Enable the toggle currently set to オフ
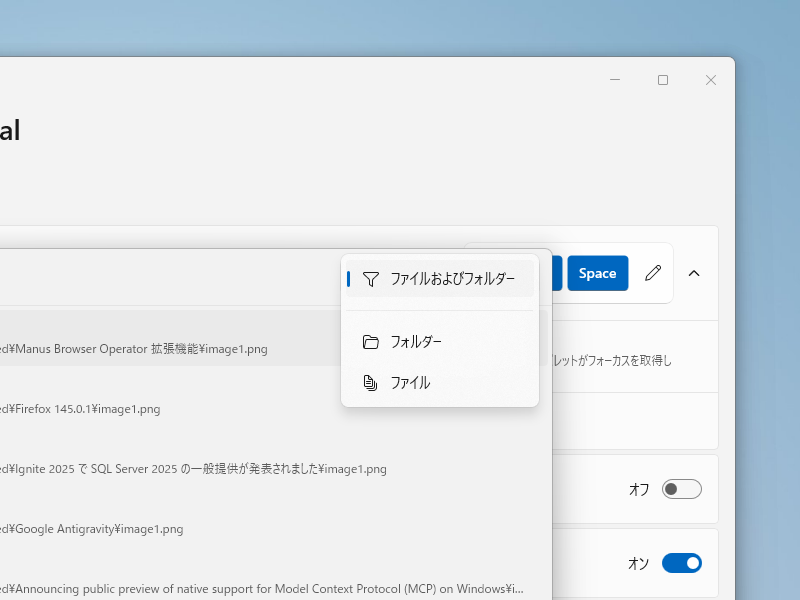The height and width of the screenshot is (600, 800). [682, 489]
